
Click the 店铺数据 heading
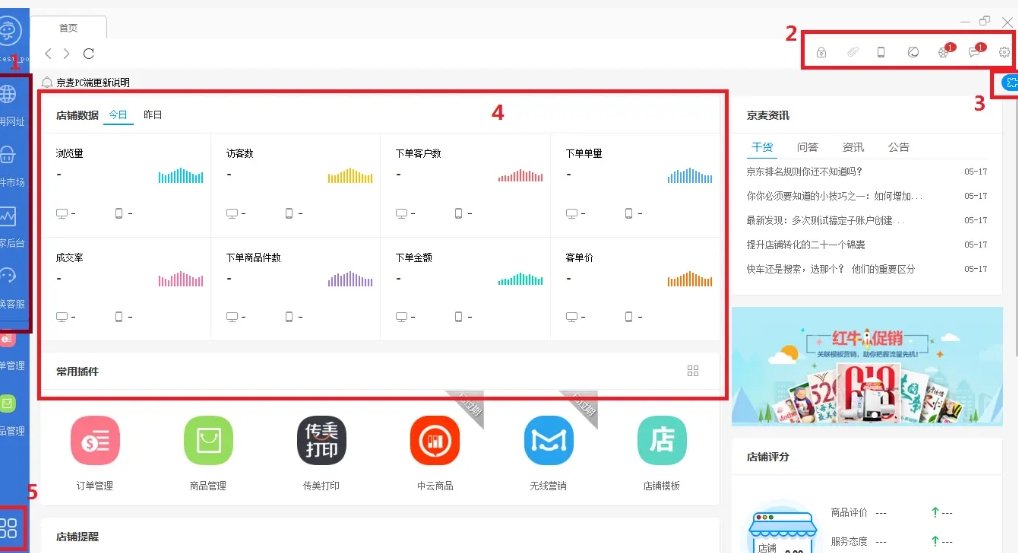tap(77, 115)
